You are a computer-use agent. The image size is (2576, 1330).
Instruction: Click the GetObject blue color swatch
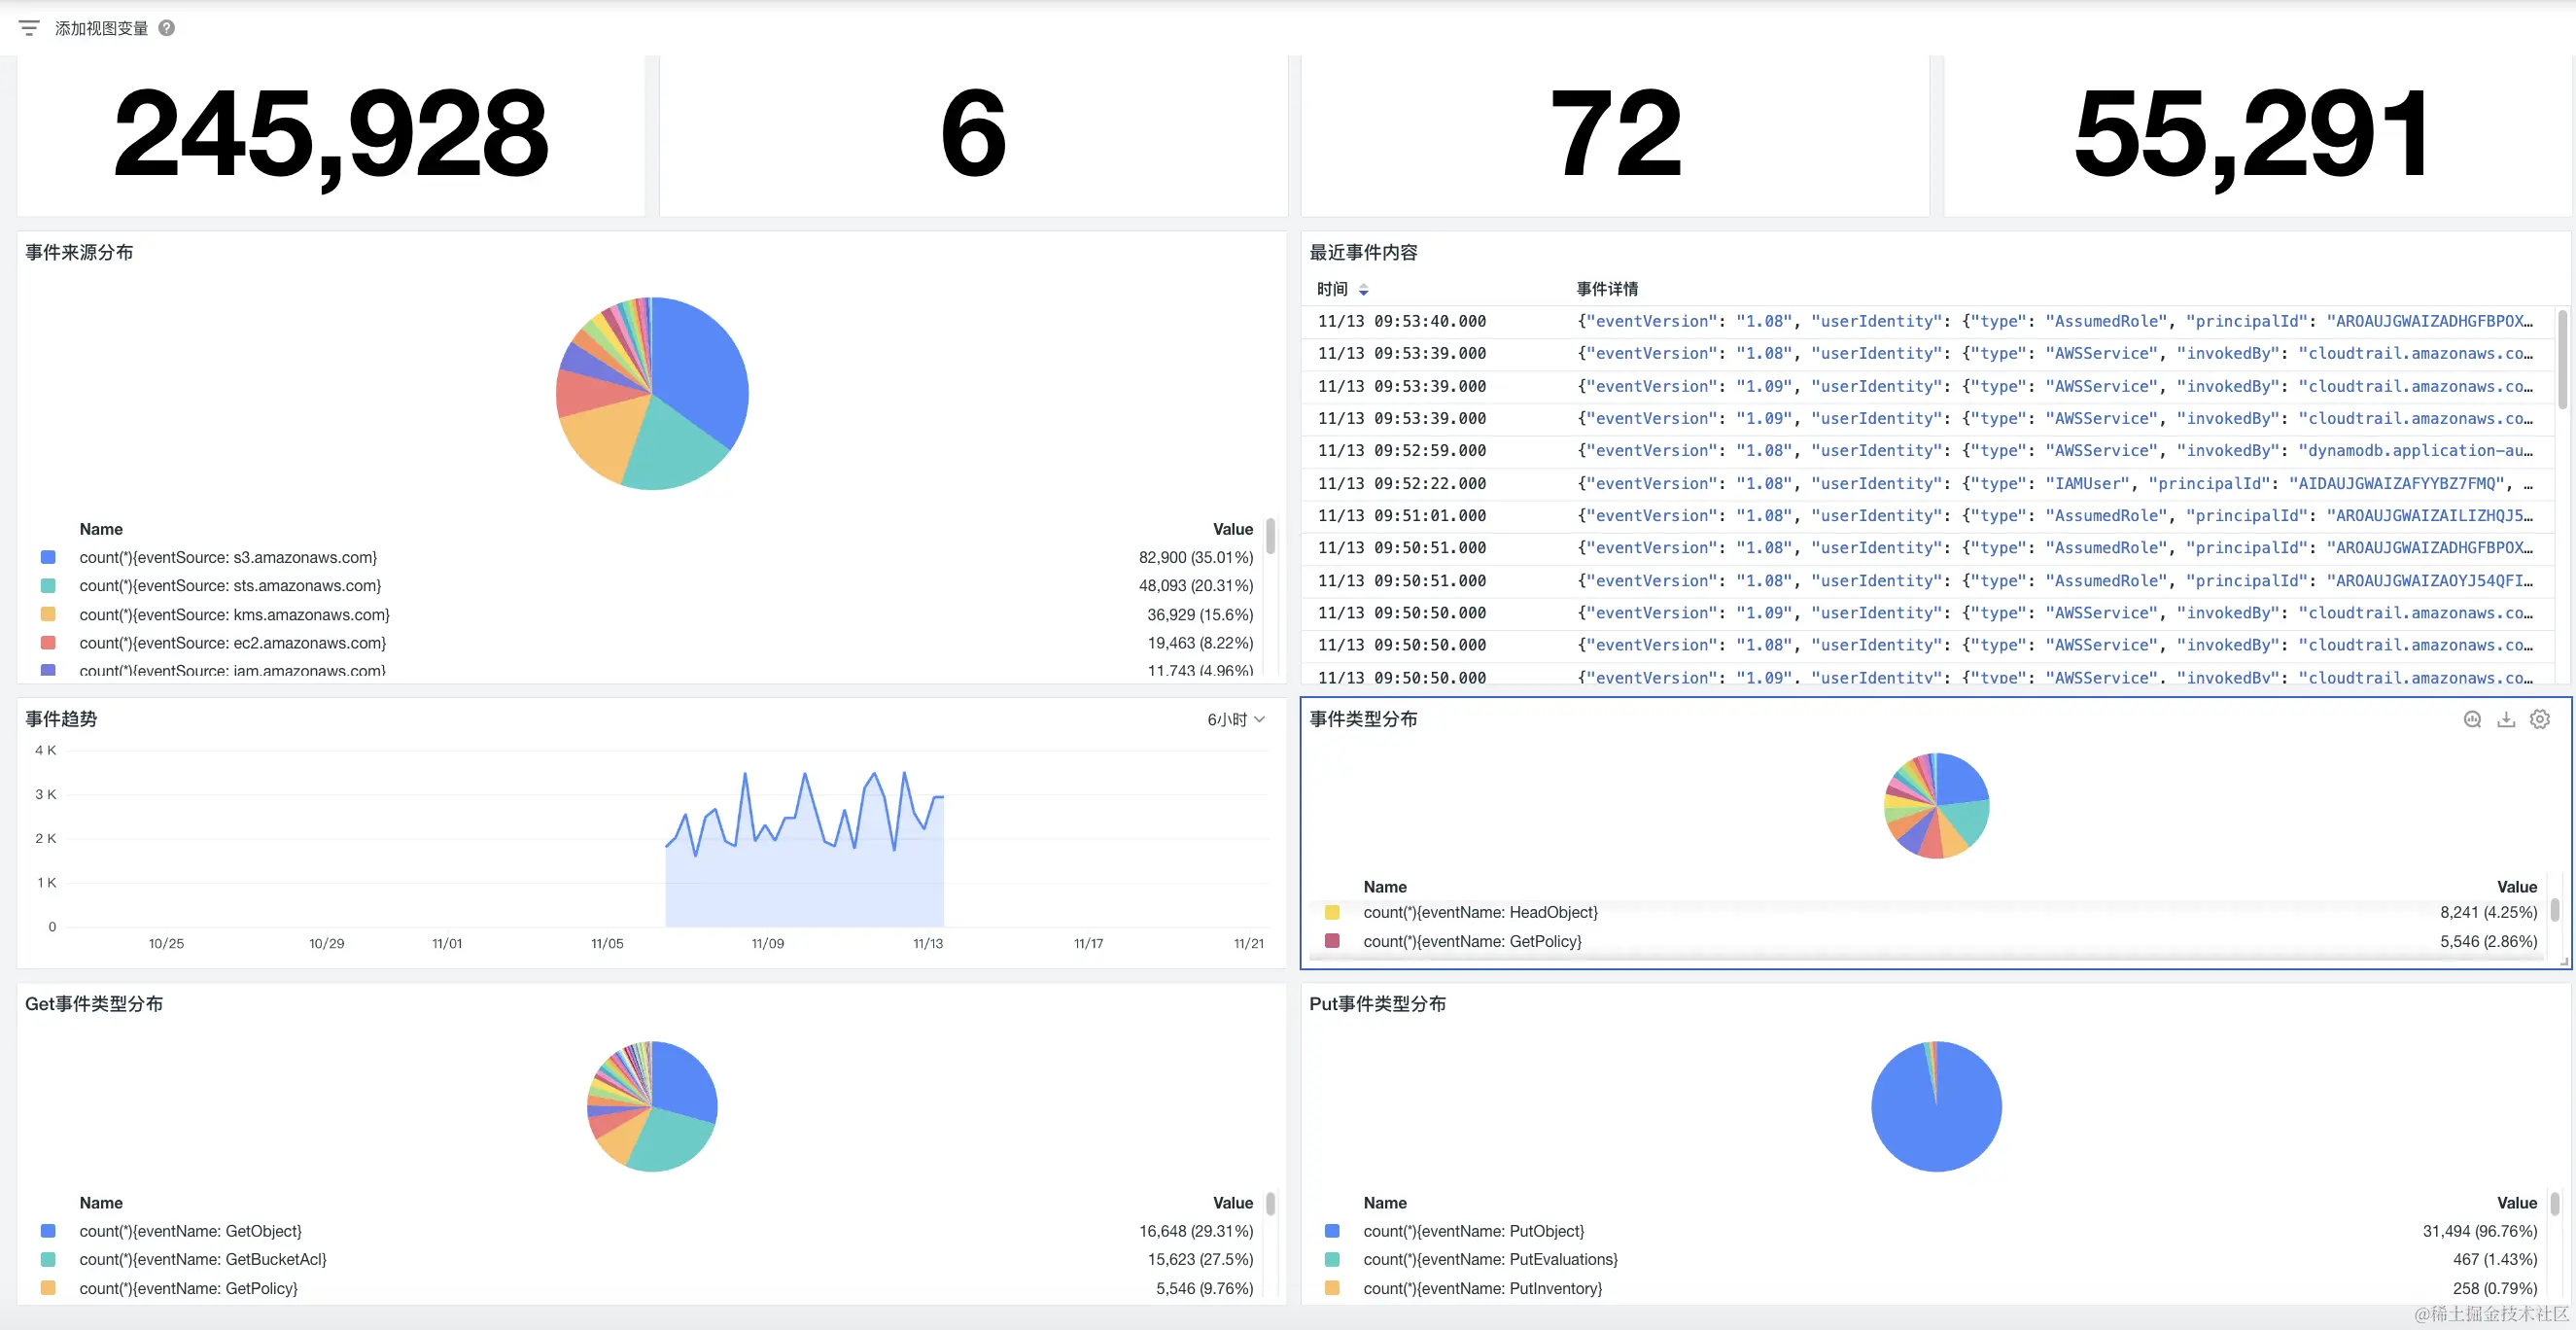48,1231
